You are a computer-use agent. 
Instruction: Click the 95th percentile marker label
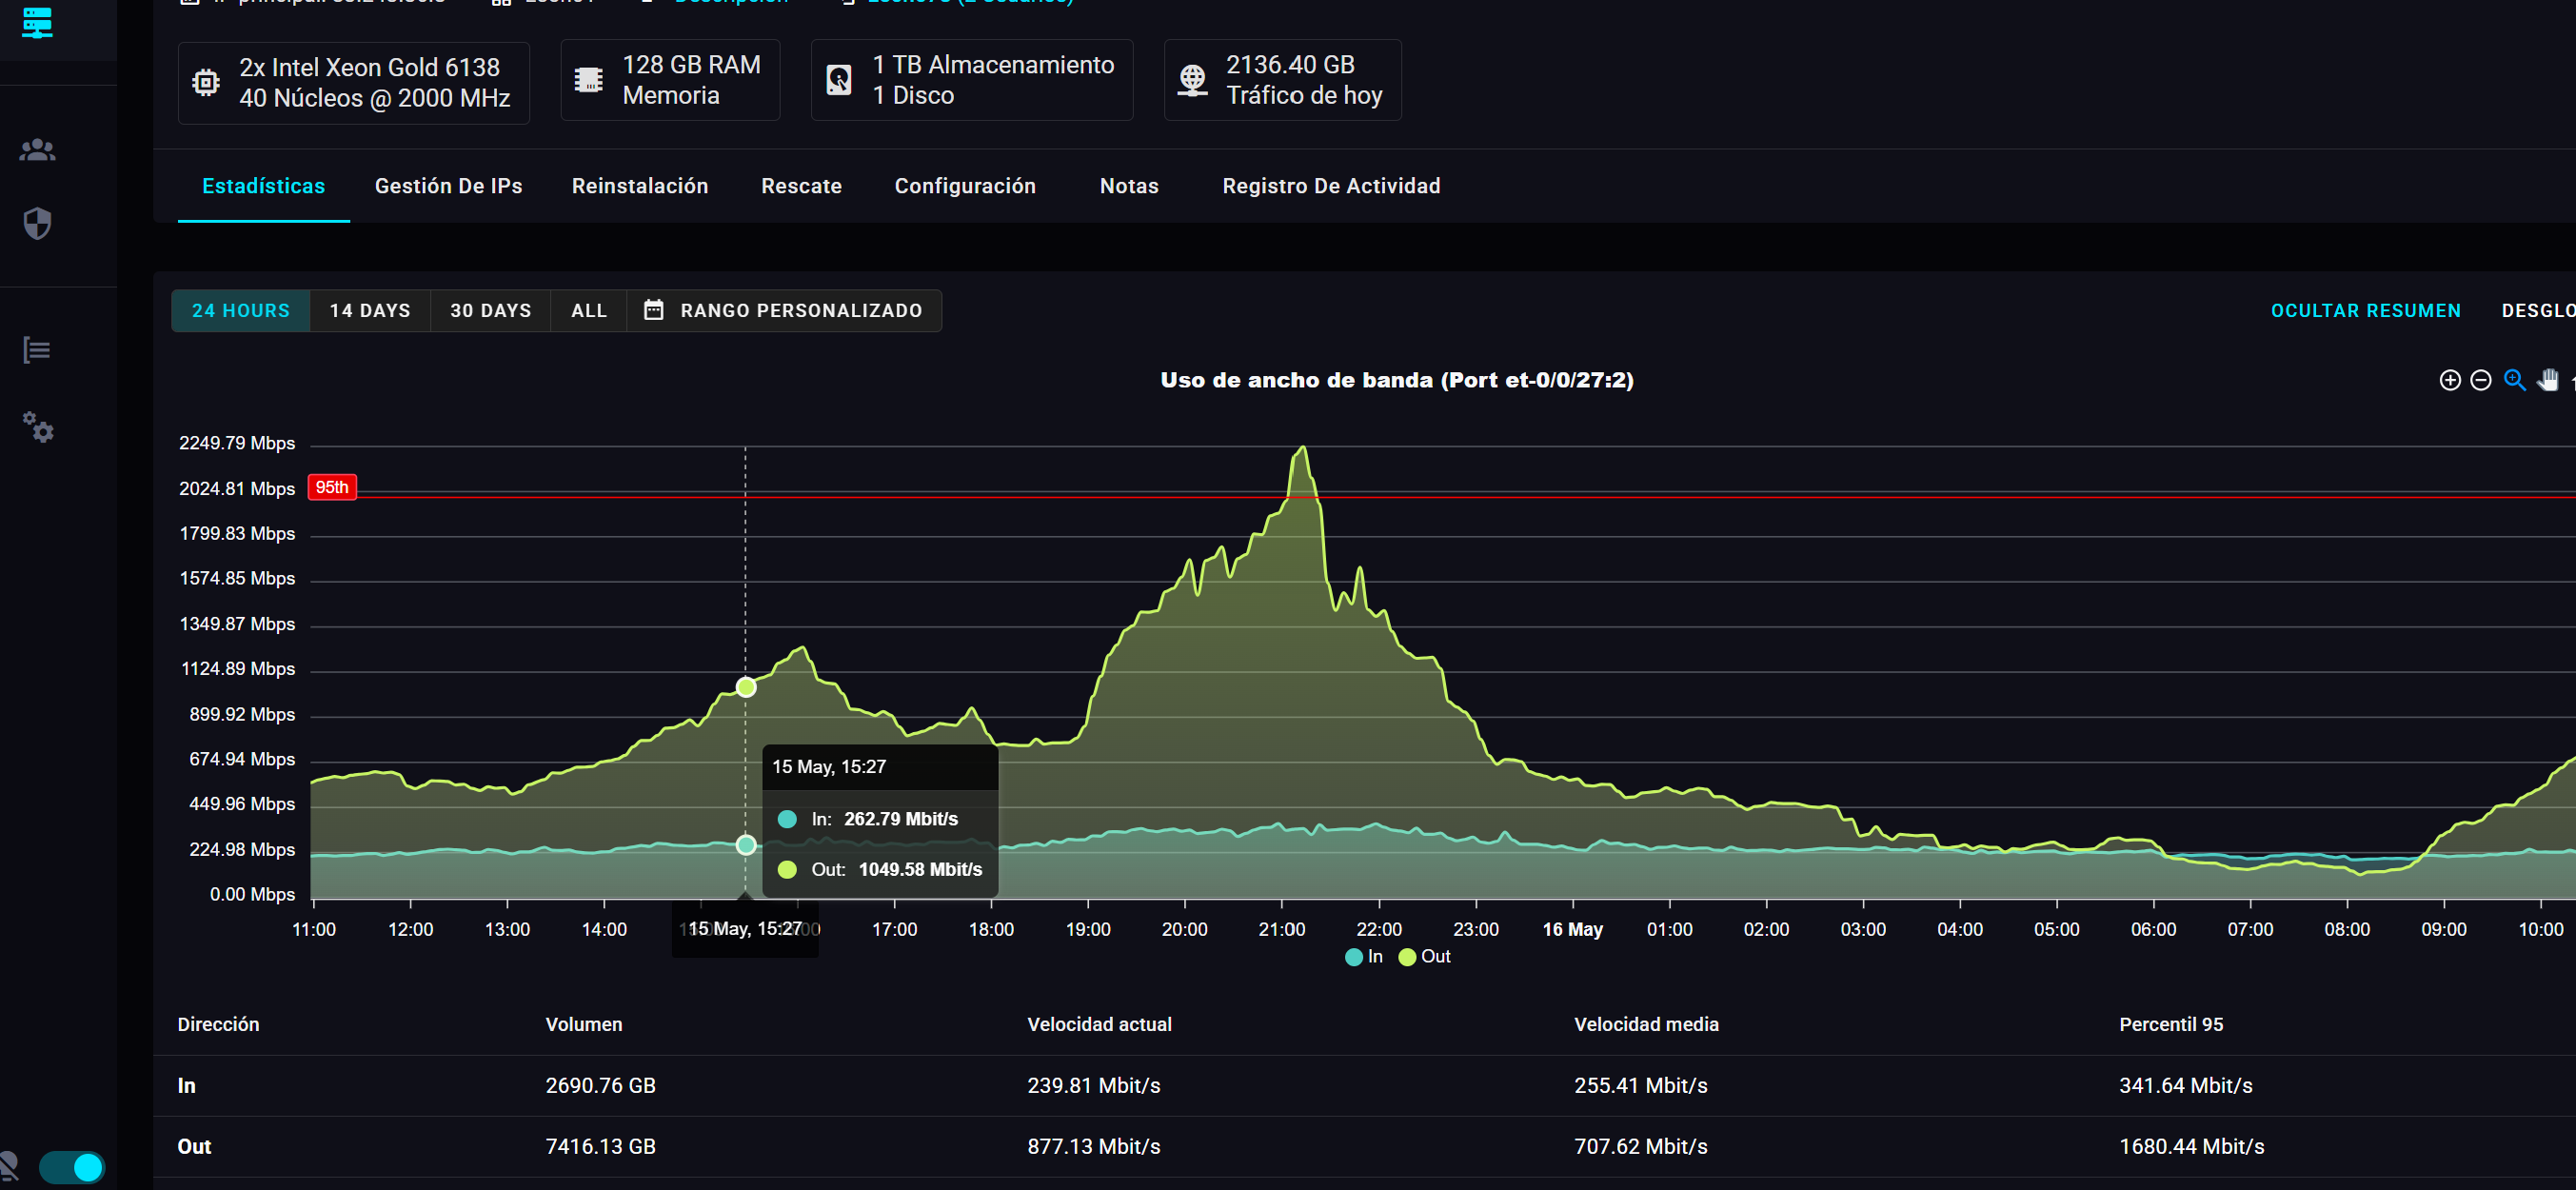point(332,487)
